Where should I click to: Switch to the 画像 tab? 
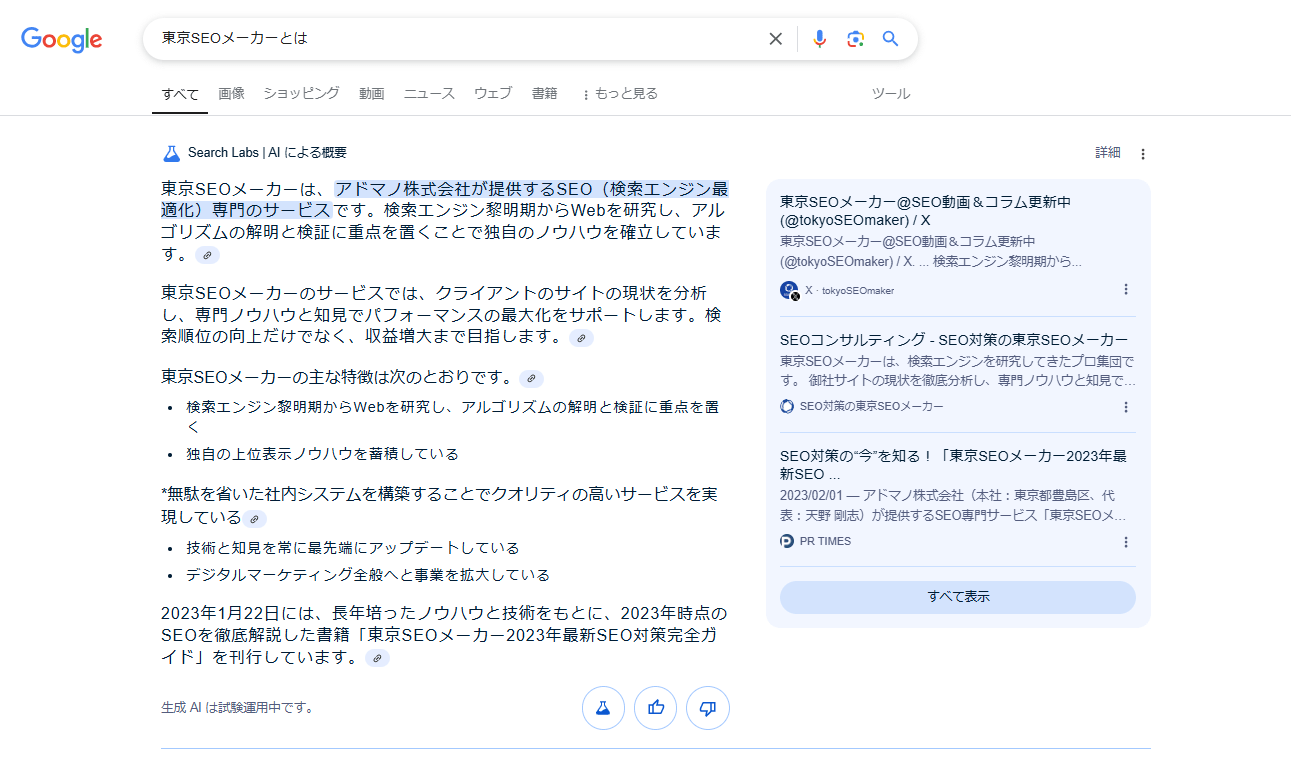[231, 93]
